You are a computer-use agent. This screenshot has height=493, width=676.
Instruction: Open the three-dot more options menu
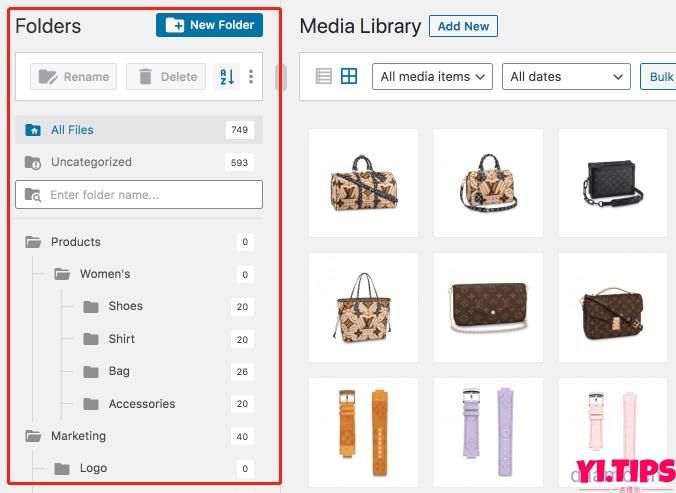[251, 77]
